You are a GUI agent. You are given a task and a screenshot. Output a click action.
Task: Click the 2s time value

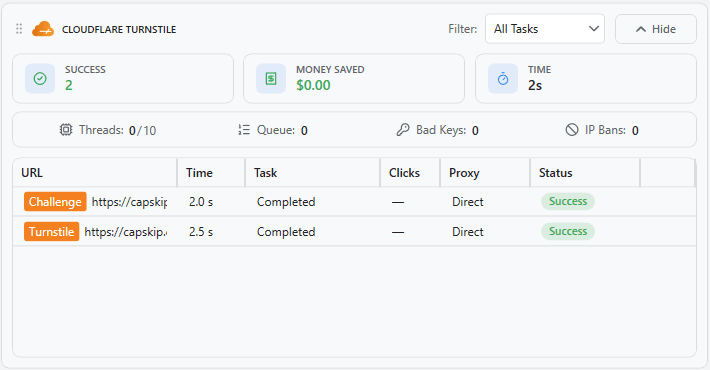pyautogui.click(x=535, y=85)
